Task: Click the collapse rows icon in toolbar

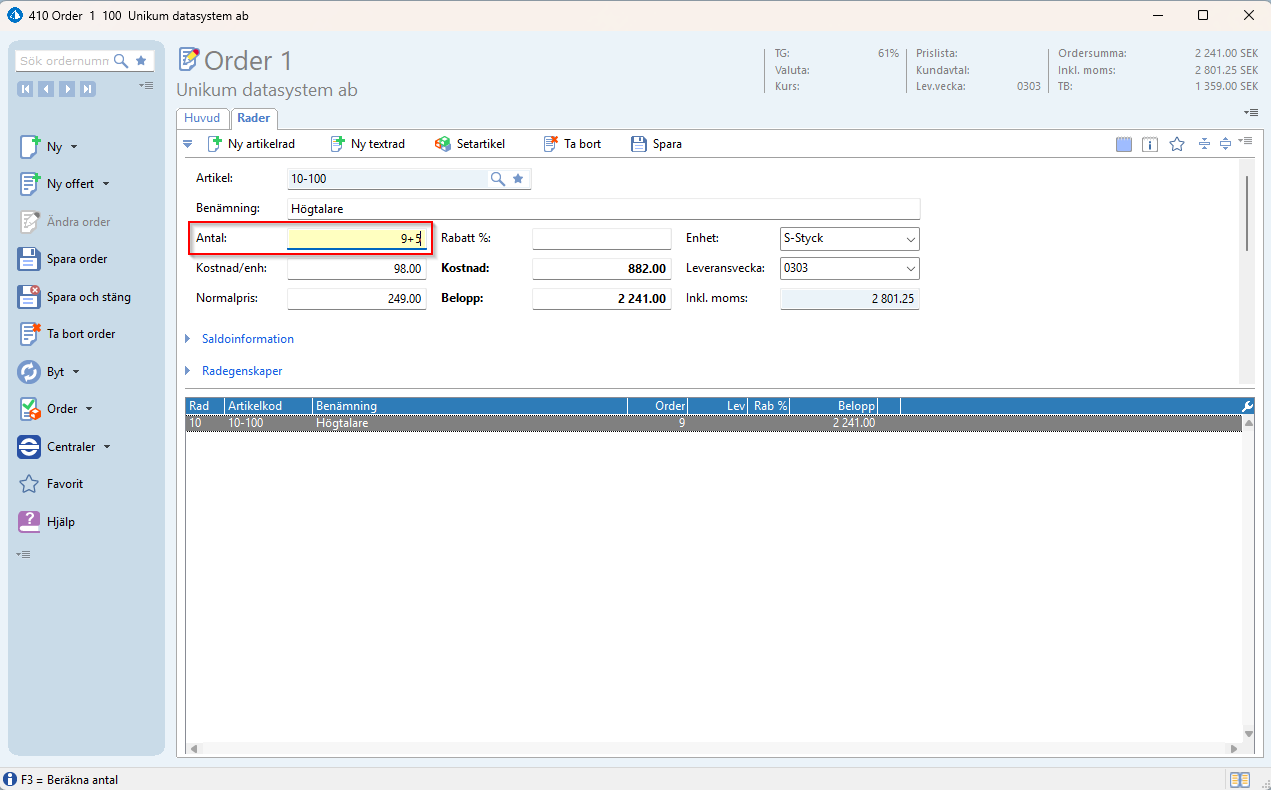Action: click(1204, 144)
